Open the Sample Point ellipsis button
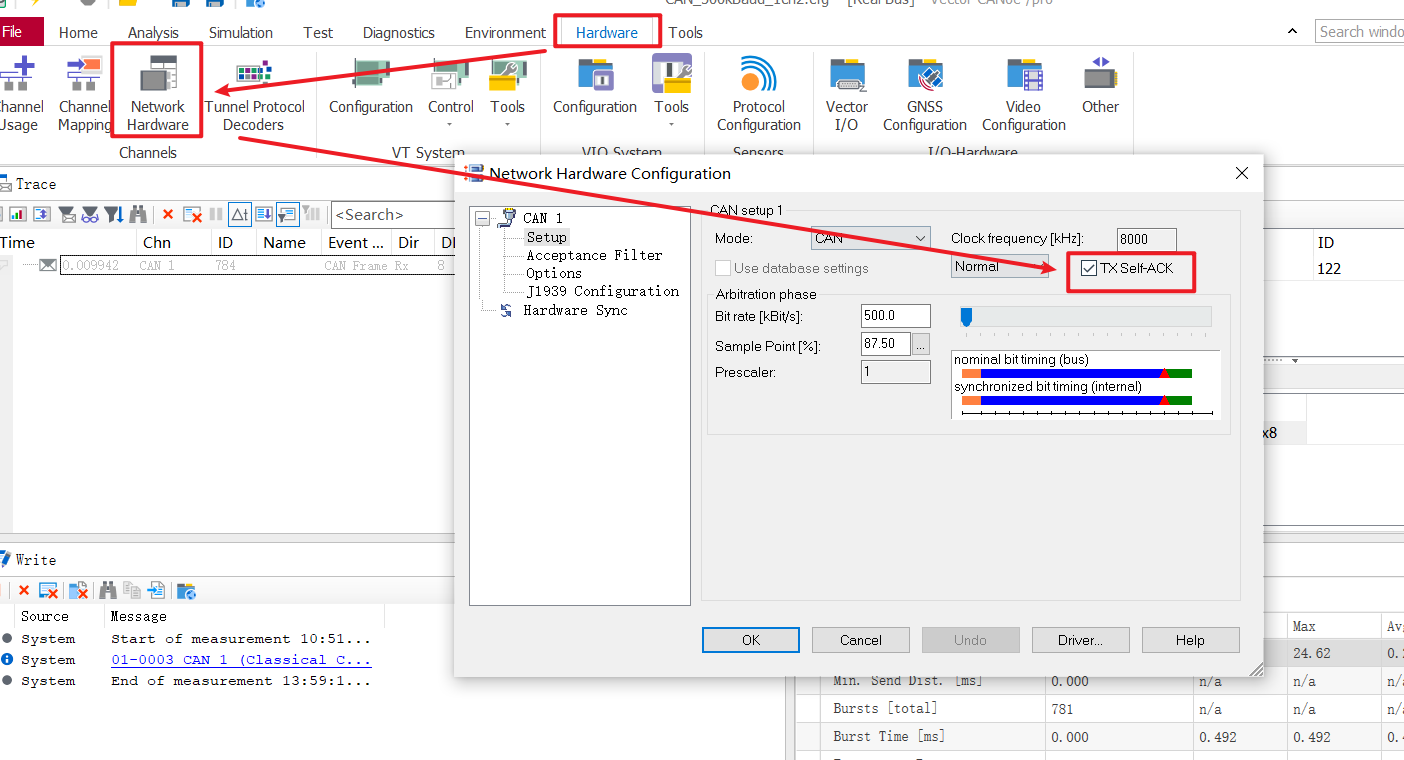This screenshot has width=1404, height=760. click(922, 345)
